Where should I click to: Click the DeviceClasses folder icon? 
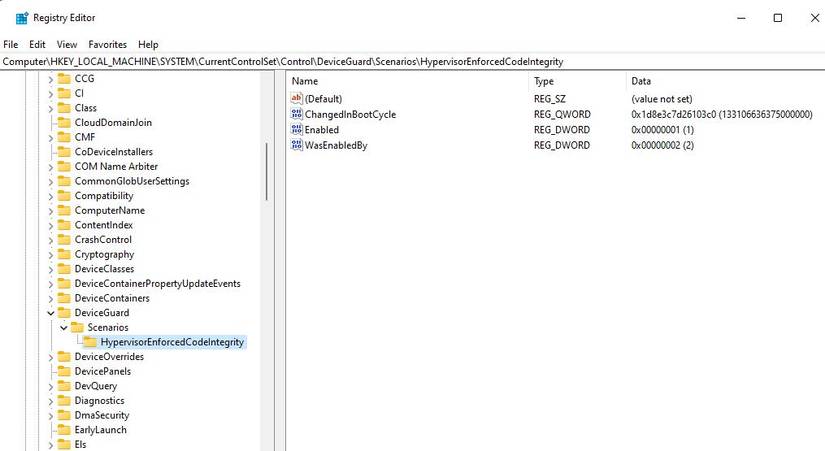tap(64, 269)
